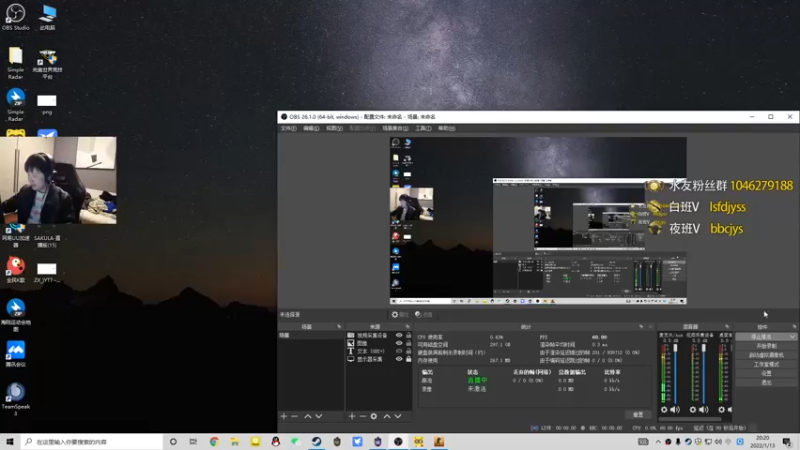Click the 重置 reset button in stats
Image resolution: width=800 pixels, height=450 pixels.
point(638,415)
